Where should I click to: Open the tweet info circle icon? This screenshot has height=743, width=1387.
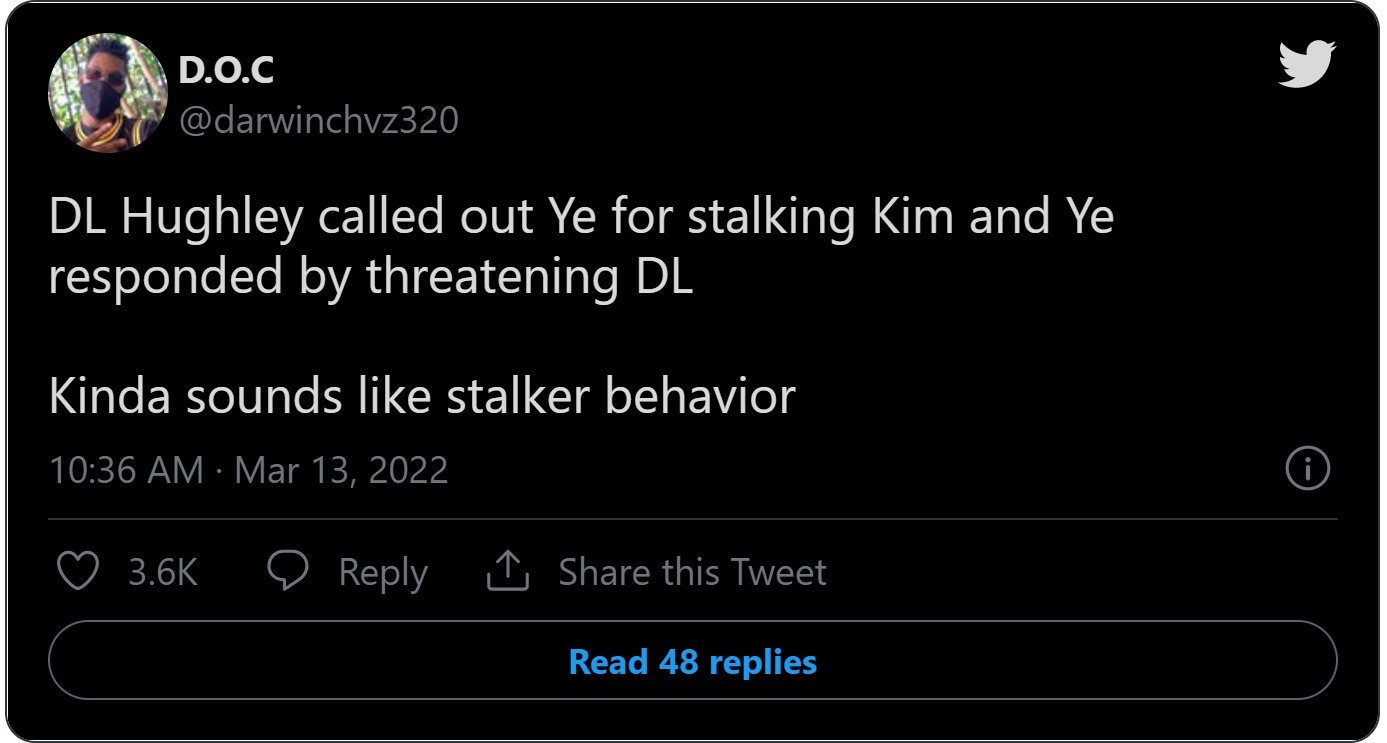tap(1307, 469)
